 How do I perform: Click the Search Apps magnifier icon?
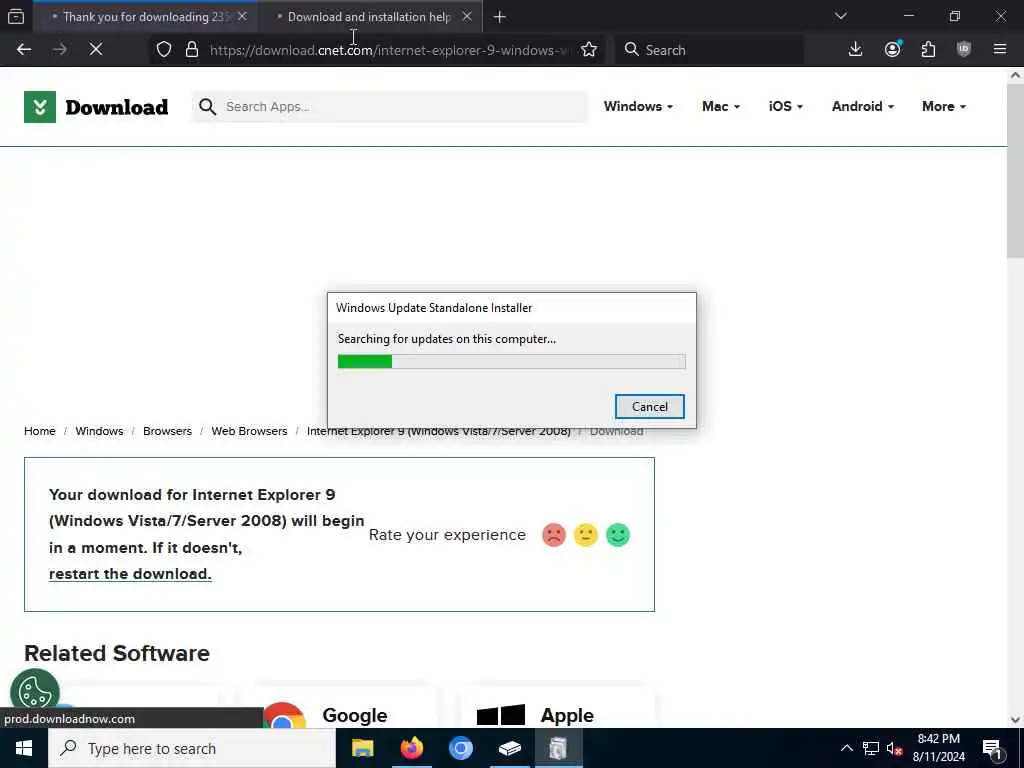208,106
